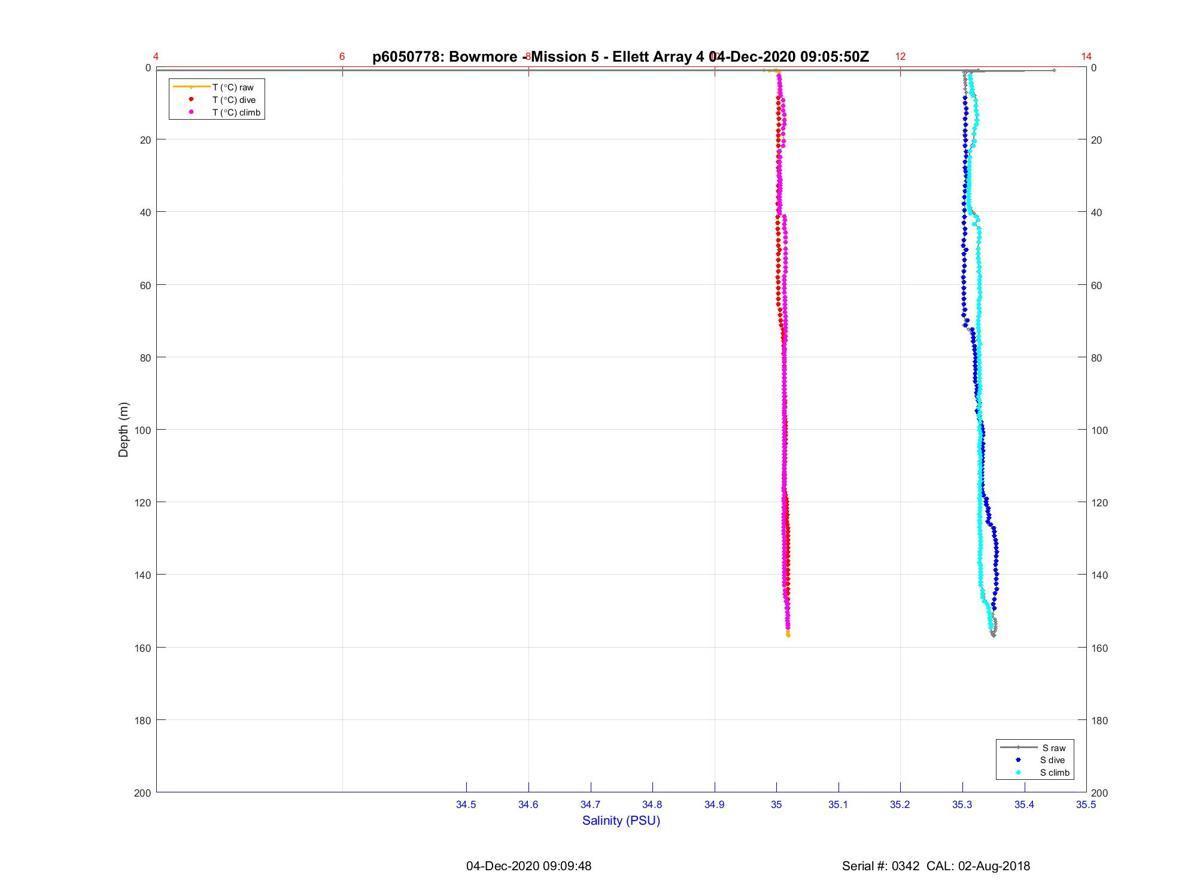Select the 'T (°C) dive' legend entry
Image resolution: width=1200 pixels, height=891 pixels.
(x=233, y=100)
